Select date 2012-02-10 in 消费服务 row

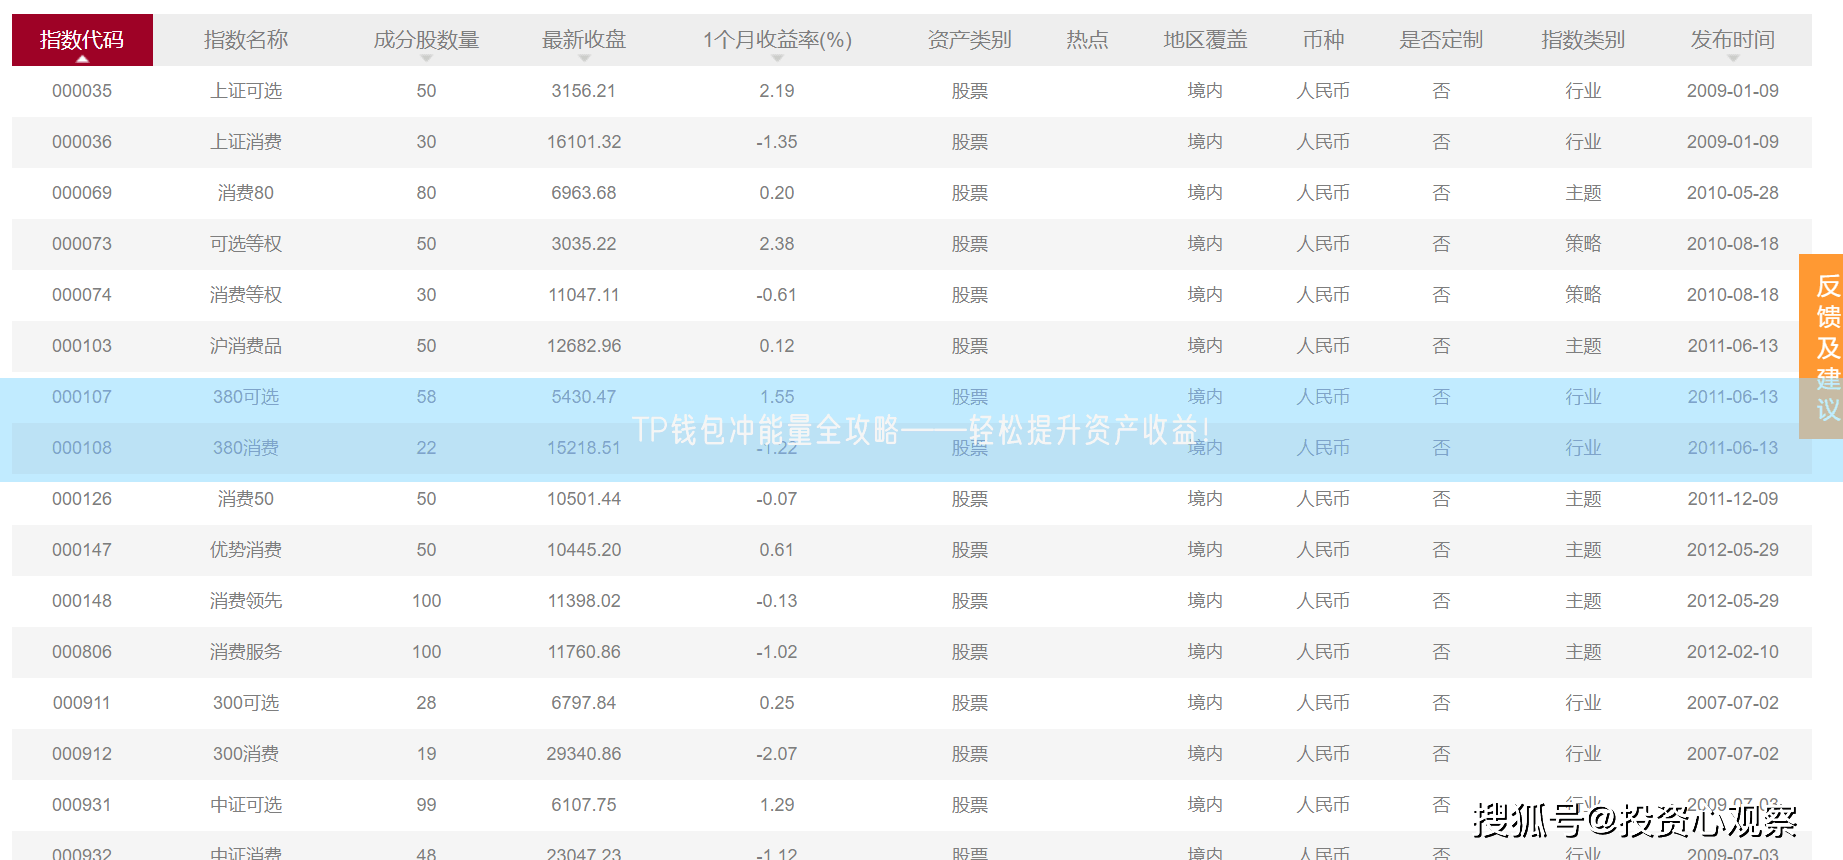[1733, 652]
